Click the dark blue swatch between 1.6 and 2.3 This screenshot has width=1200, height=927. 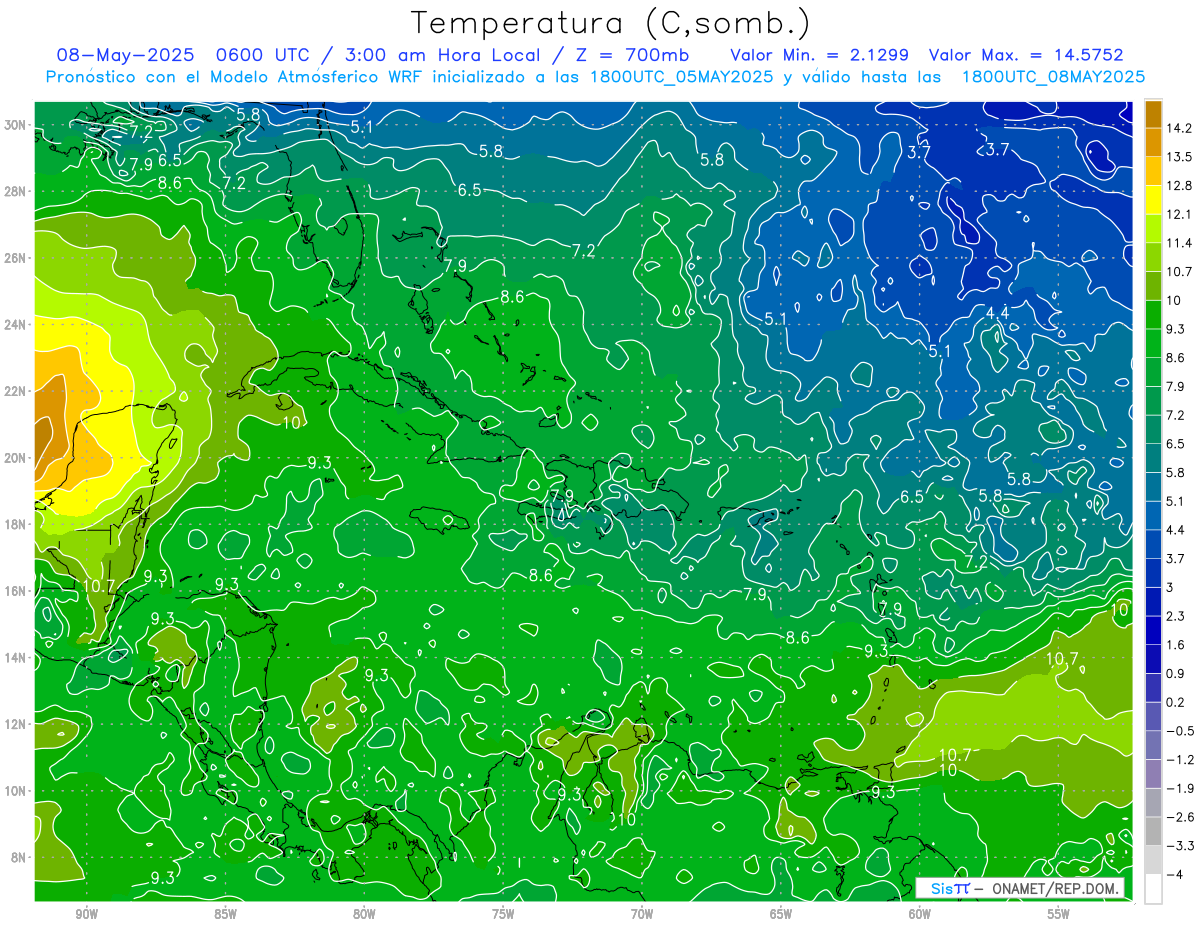pos(1153,630)
